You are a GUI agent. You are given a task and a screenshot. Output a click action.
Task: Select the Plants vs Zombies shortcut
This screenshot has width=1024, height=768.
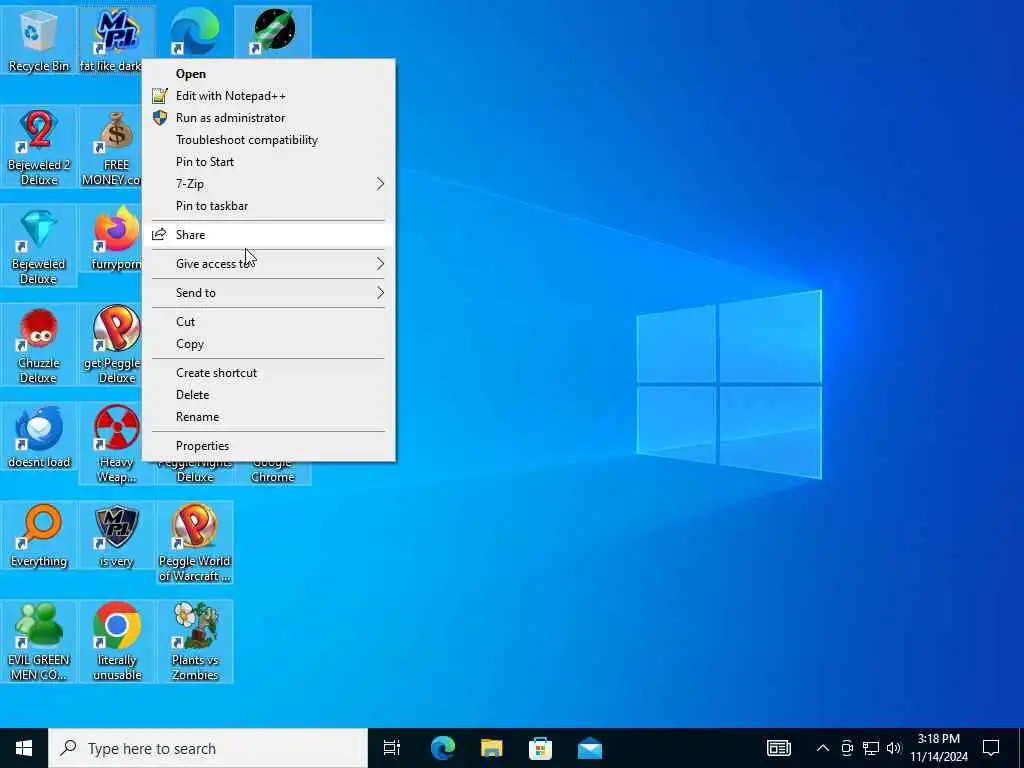(x=195, y=642)
